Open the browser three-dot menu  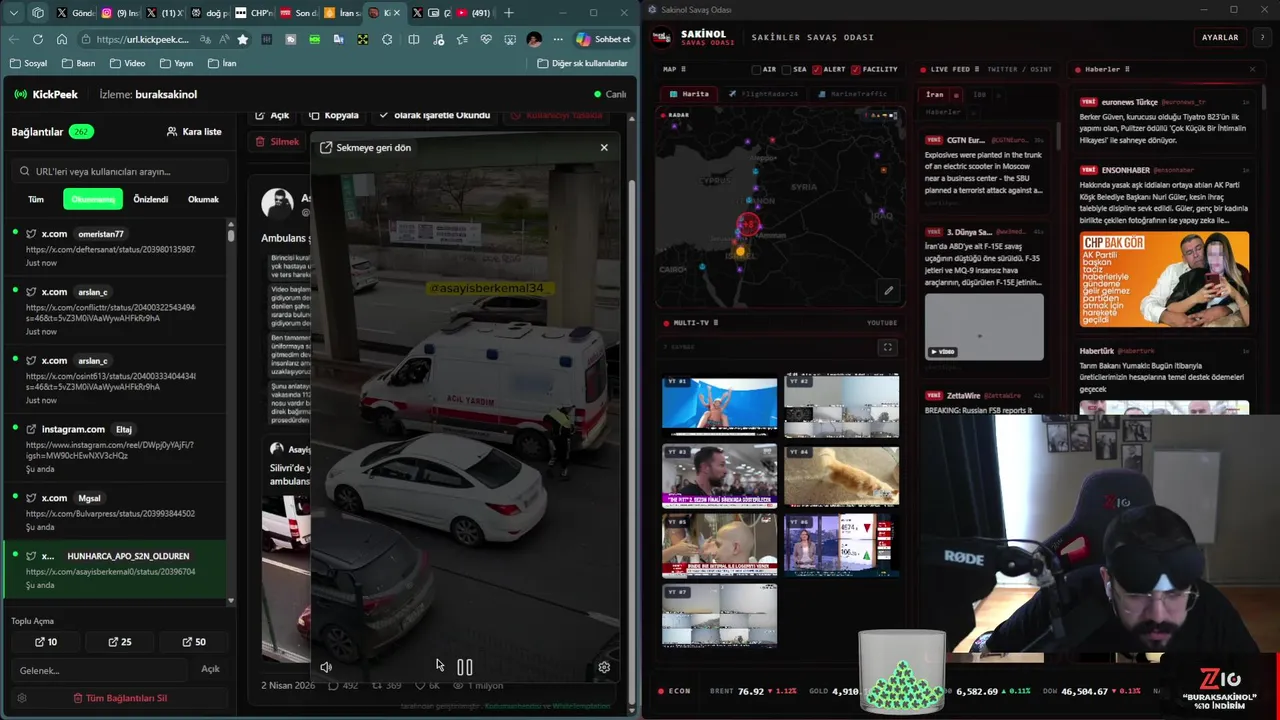[x=558, y=39]
